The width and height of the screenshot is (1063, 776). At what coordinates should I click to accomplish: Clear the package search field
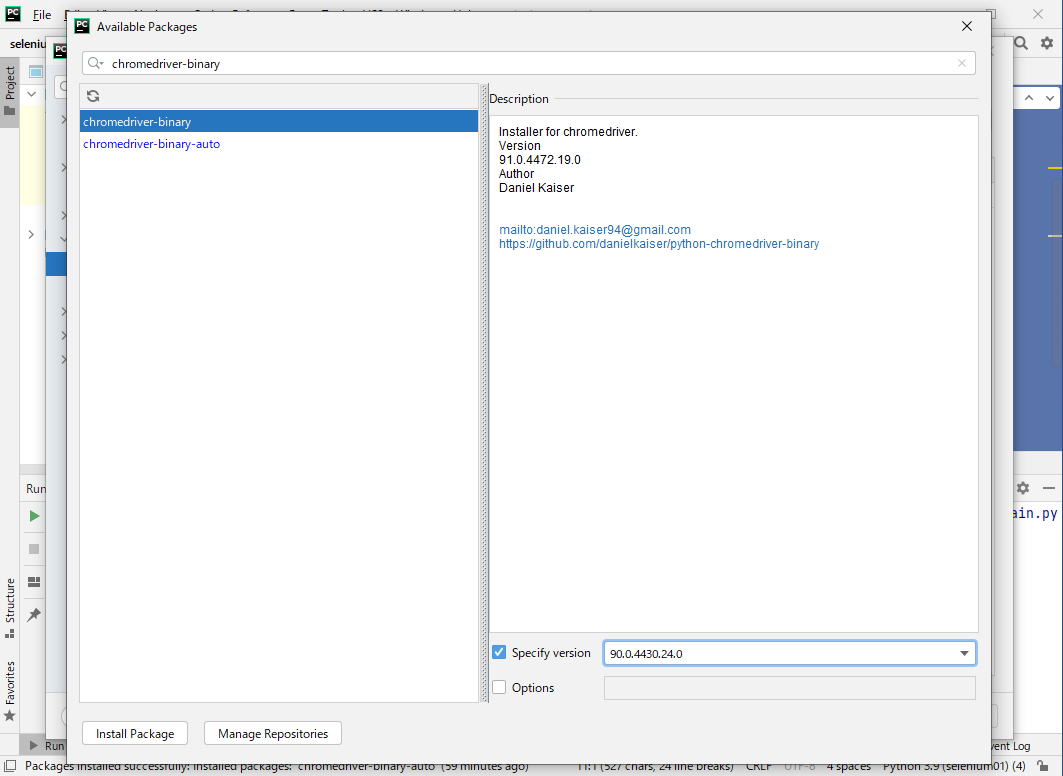pyautogui.click(x=962, y=63)
